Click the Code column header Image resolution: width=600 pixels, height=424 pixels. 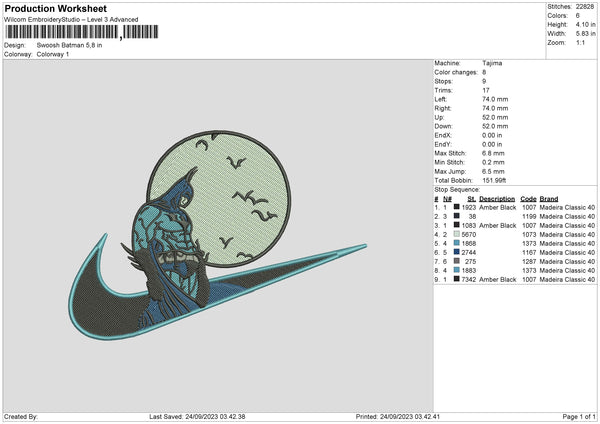coord(528,199)
